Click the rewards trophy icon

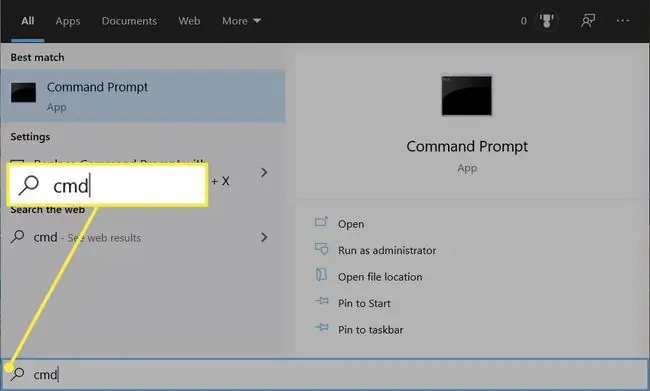tap(546, 20)
